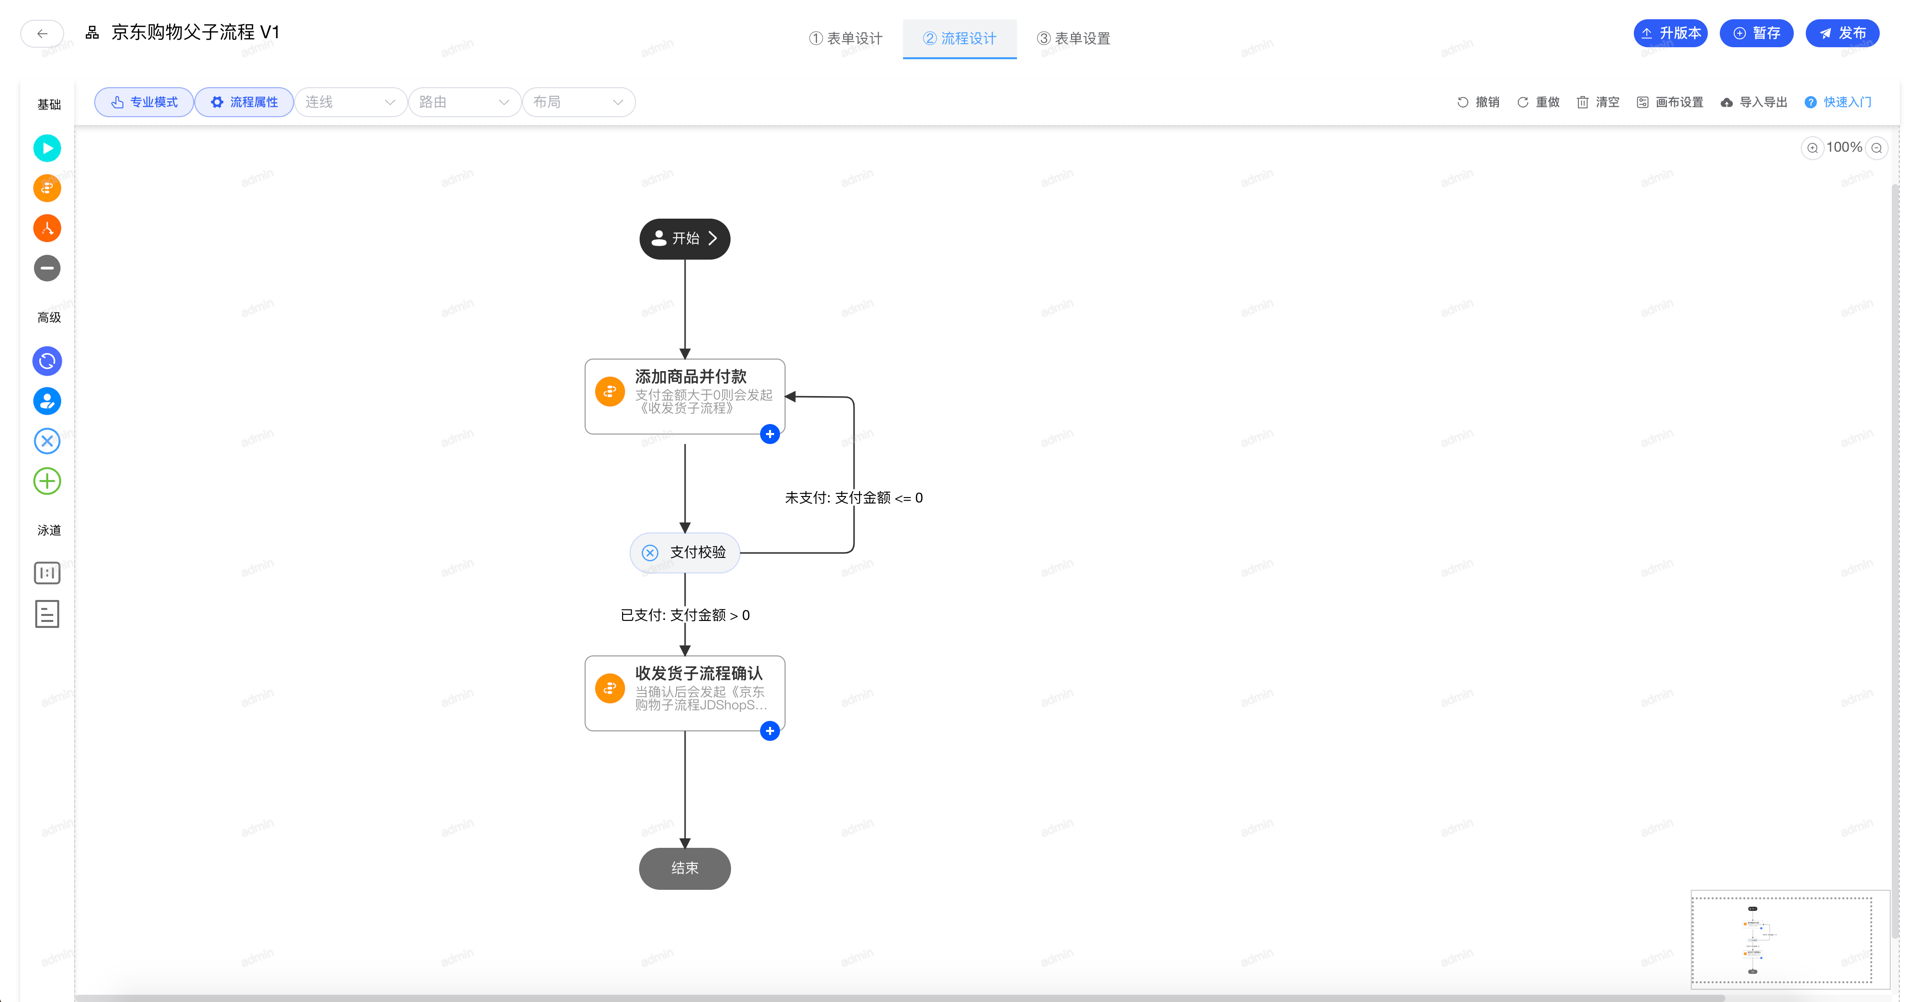Choose the gray minus end node icon
1919x1002 pixels.
[x=47, y=268]
